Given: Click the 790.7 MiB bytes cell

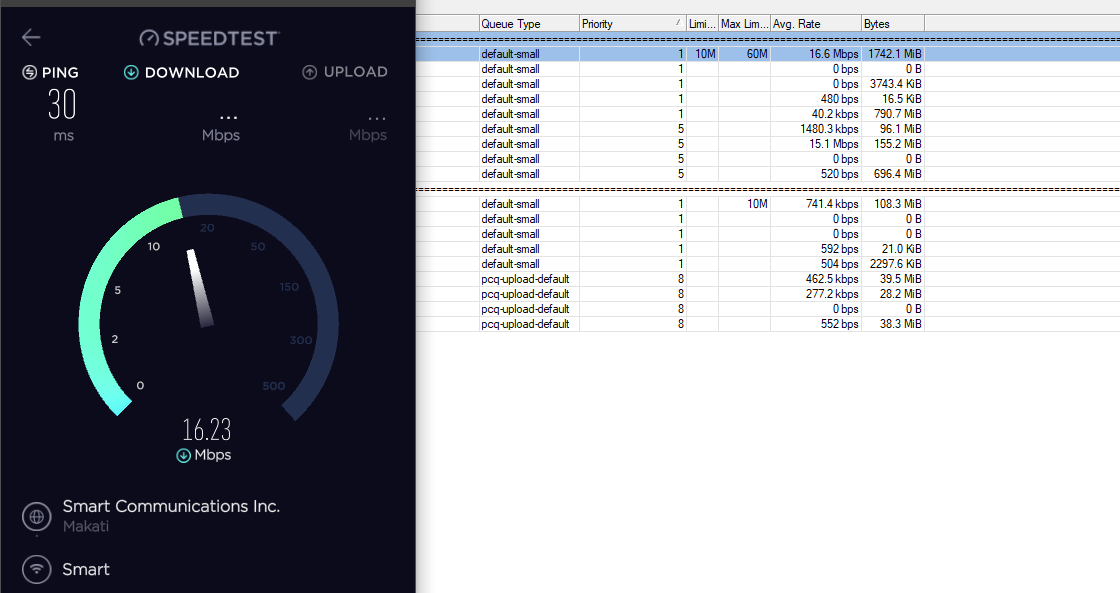Looking at the screenshot, I should [x=893, y=114].
